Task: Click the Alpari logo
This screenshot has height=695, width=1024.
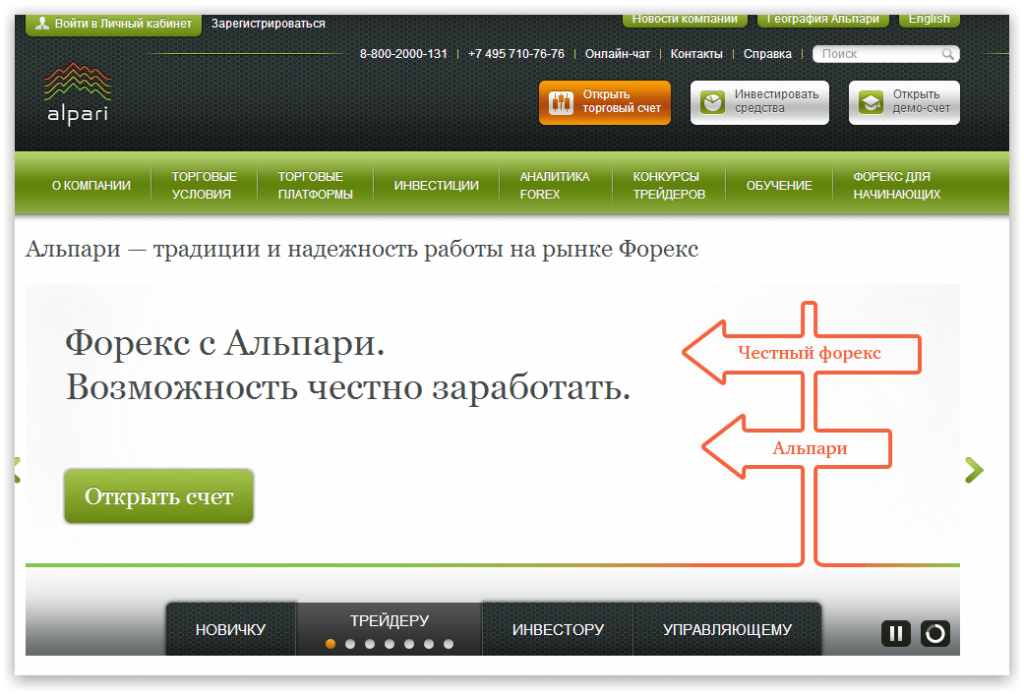Action: click(x=78, y=93)
